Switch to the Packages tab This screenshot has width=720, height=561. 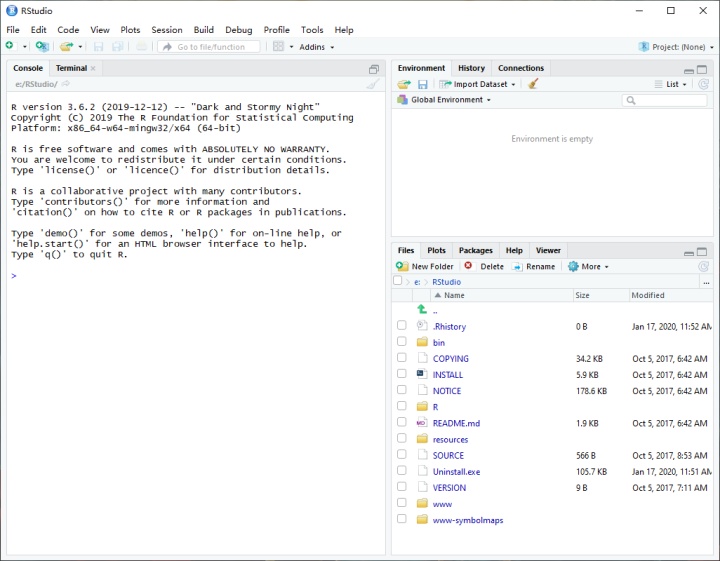pos(475,250)
